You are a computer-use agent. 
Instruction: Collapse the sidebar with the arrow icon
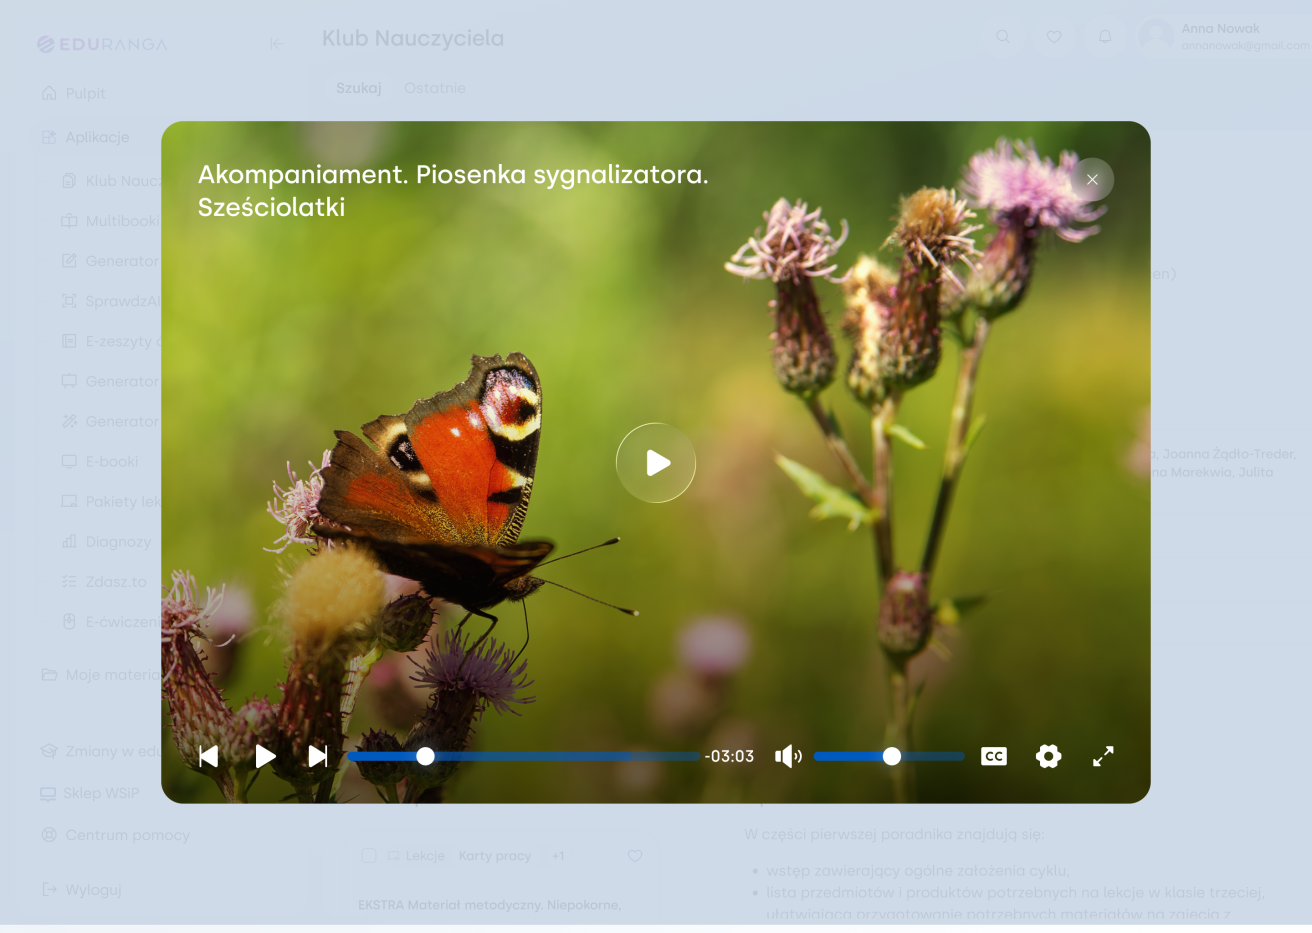277,43
